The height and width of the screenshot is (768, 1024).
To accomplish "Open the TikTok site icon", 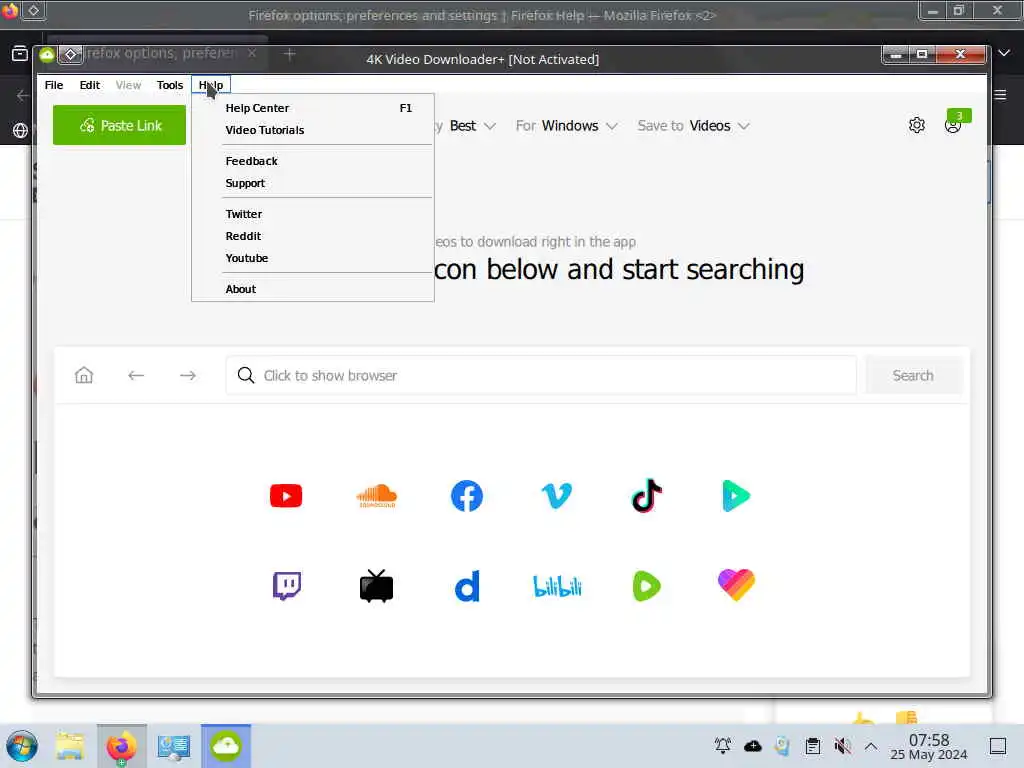I will tap(647, 496).
